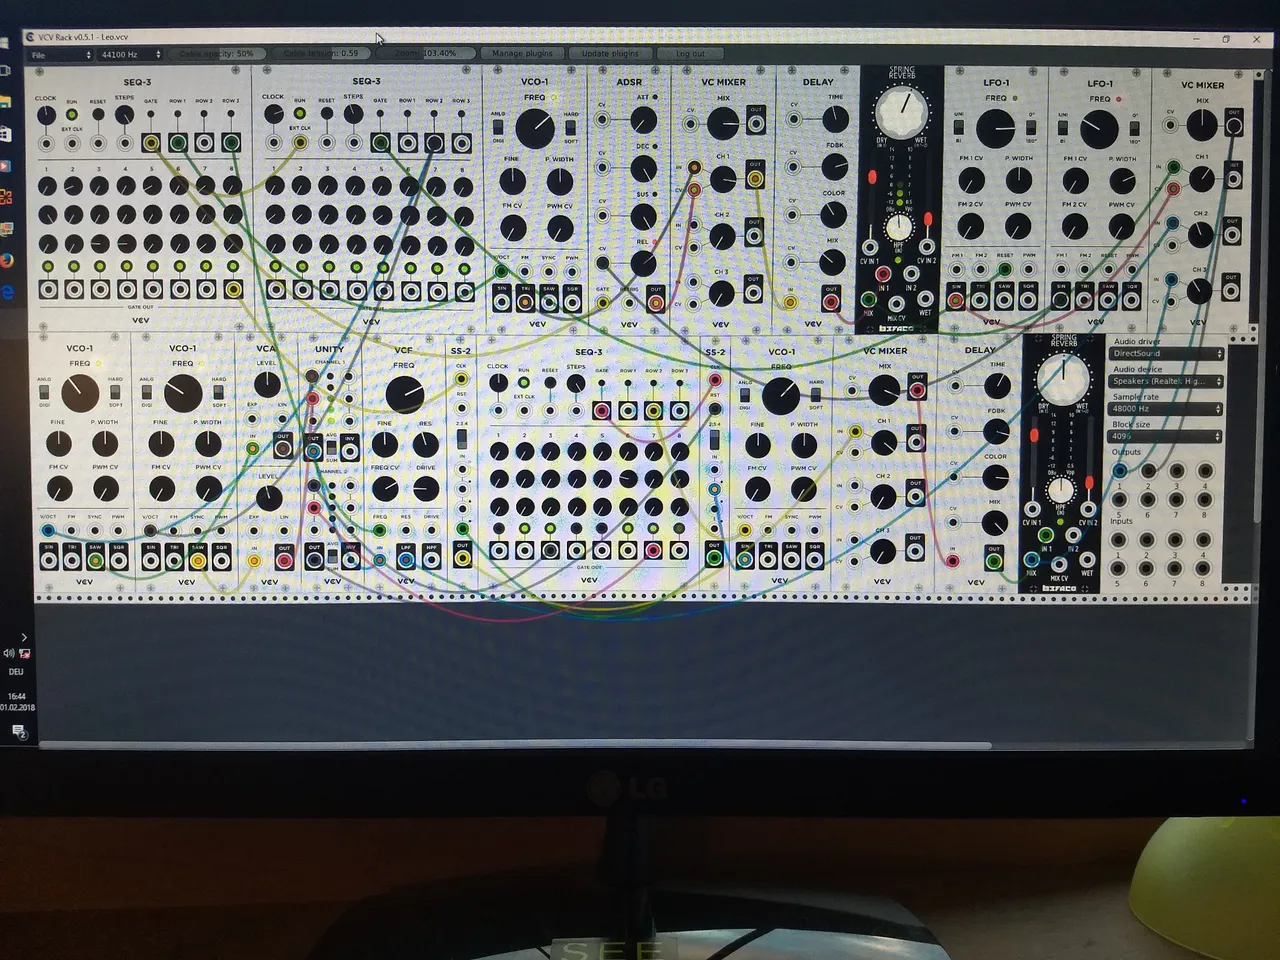
Task: Click SIN output jack on top-row VCO-1
Action: coord(501,301)
